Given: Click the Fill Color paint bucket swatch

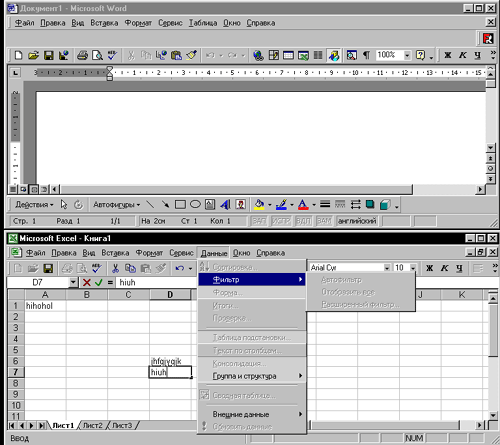Looking at the screenshot, I should (259, 204).
